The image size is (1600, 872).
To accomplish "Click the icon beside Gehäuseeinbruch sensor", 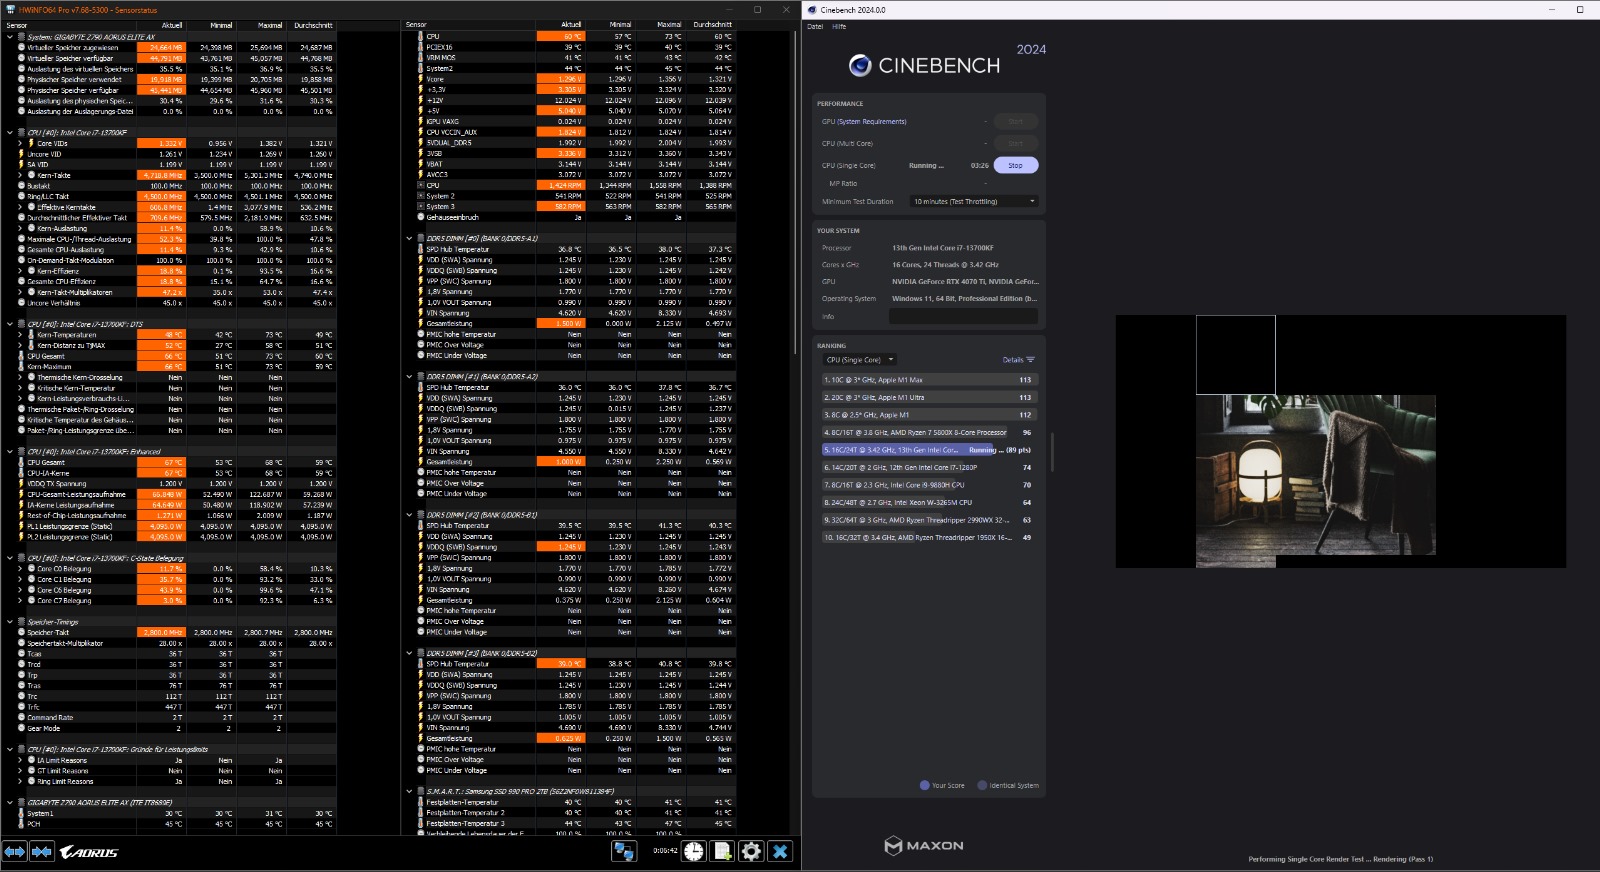I will tap(420, 217).
